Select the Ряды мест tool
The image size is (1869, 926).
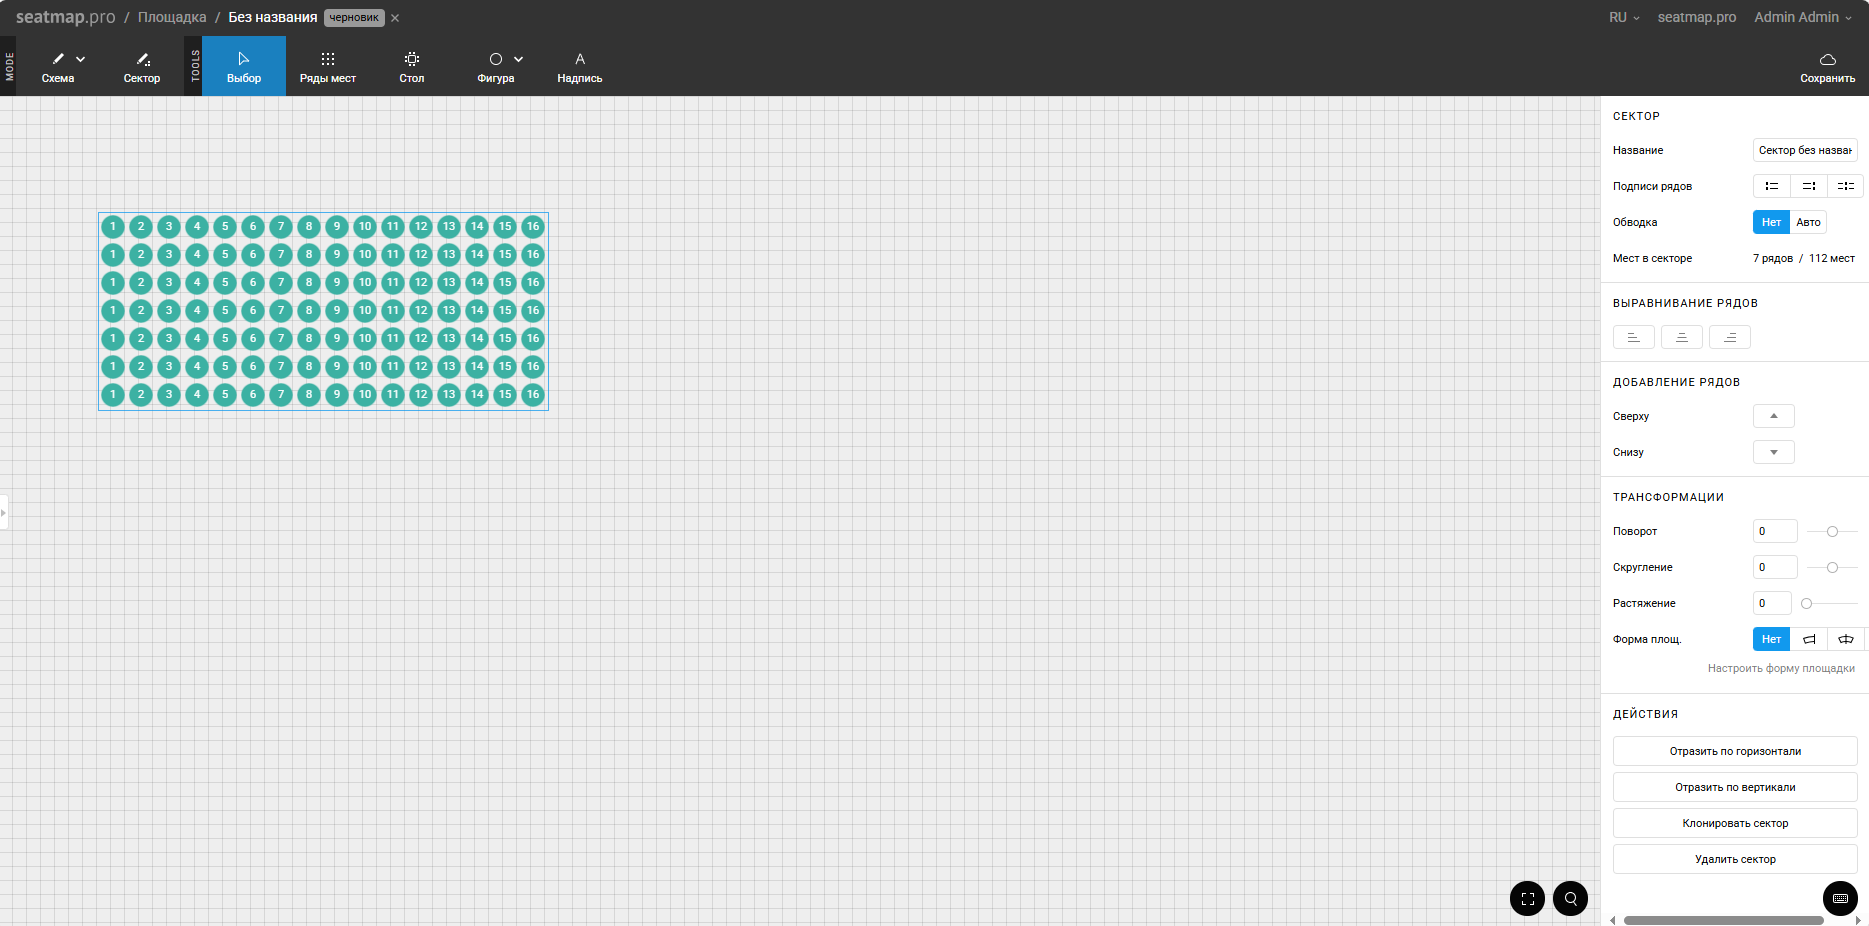[x=328, y=66]
